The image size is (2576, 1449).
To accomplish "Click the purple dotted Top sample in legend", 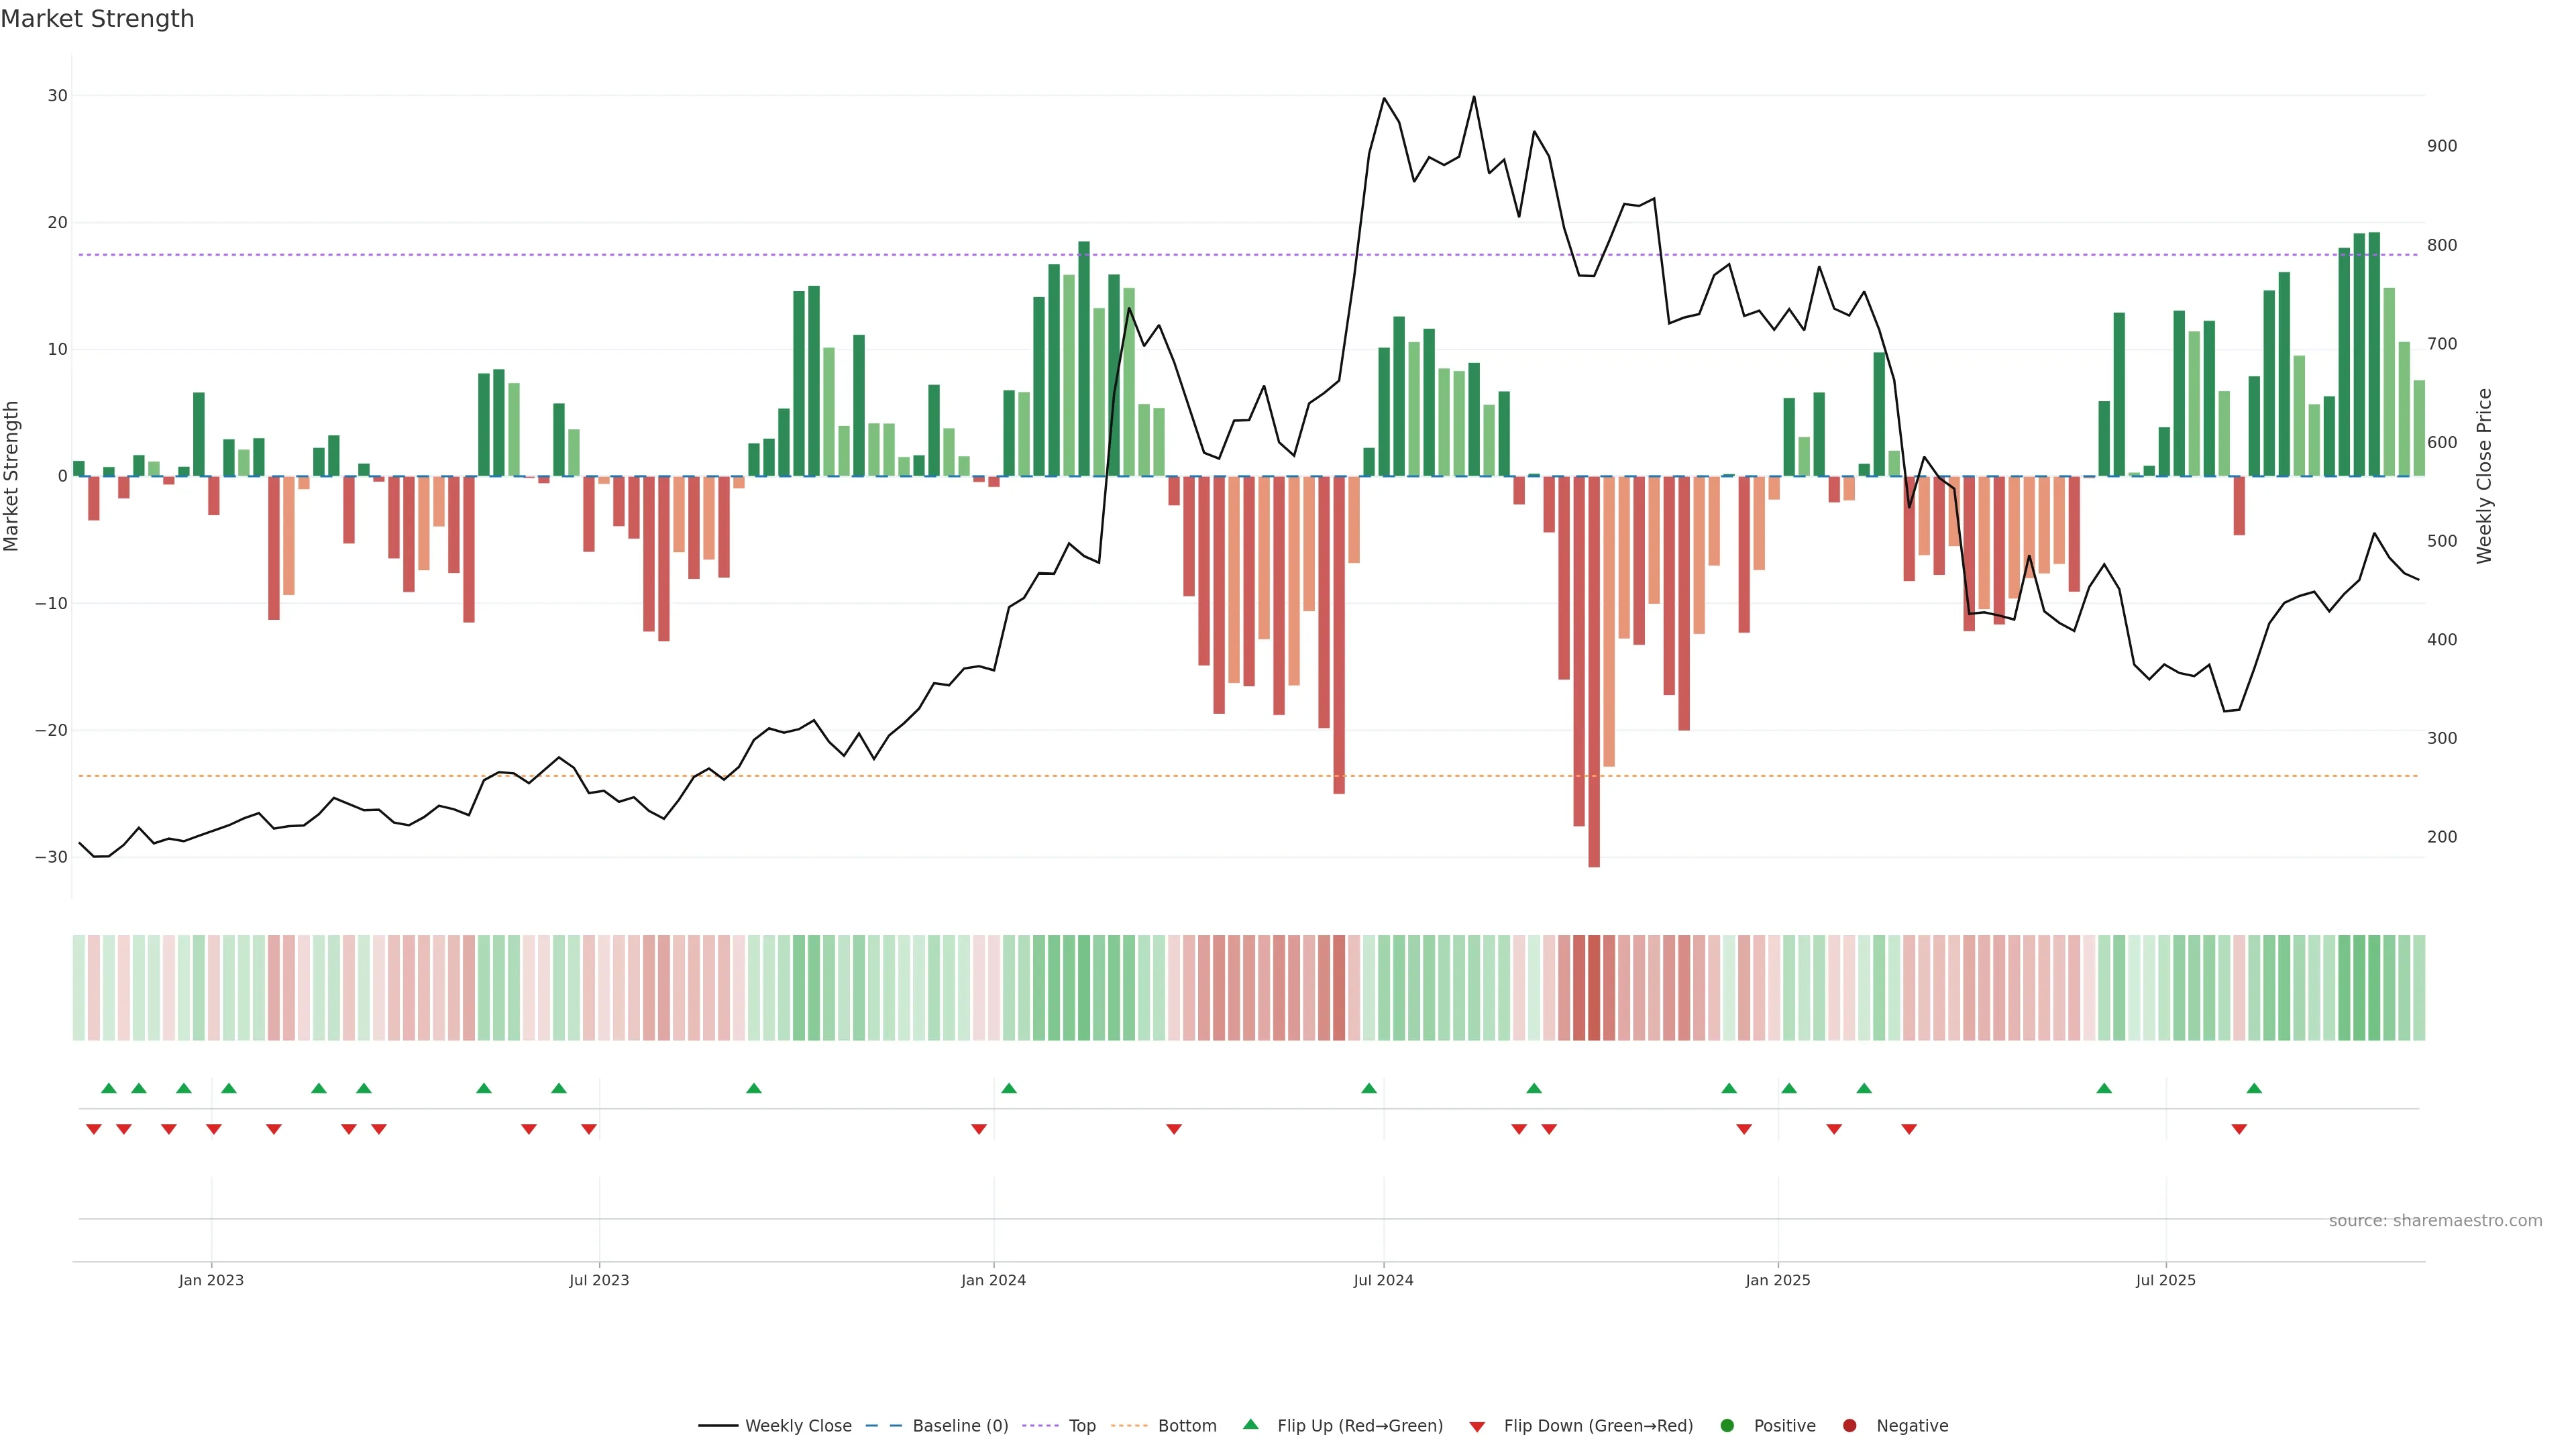I will click(x=1040, y=1426).
